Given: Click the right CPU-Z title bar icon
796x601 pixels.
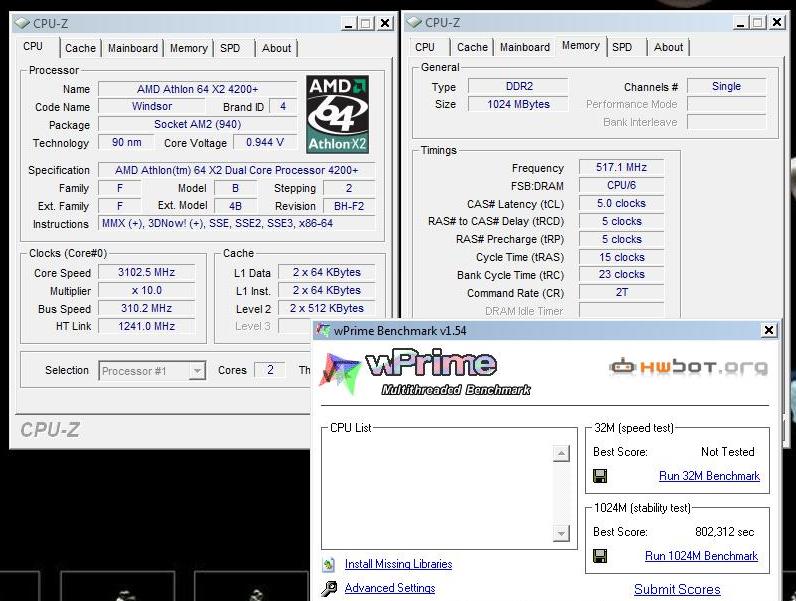Looking at the screenshot, I should pos(414,22).
